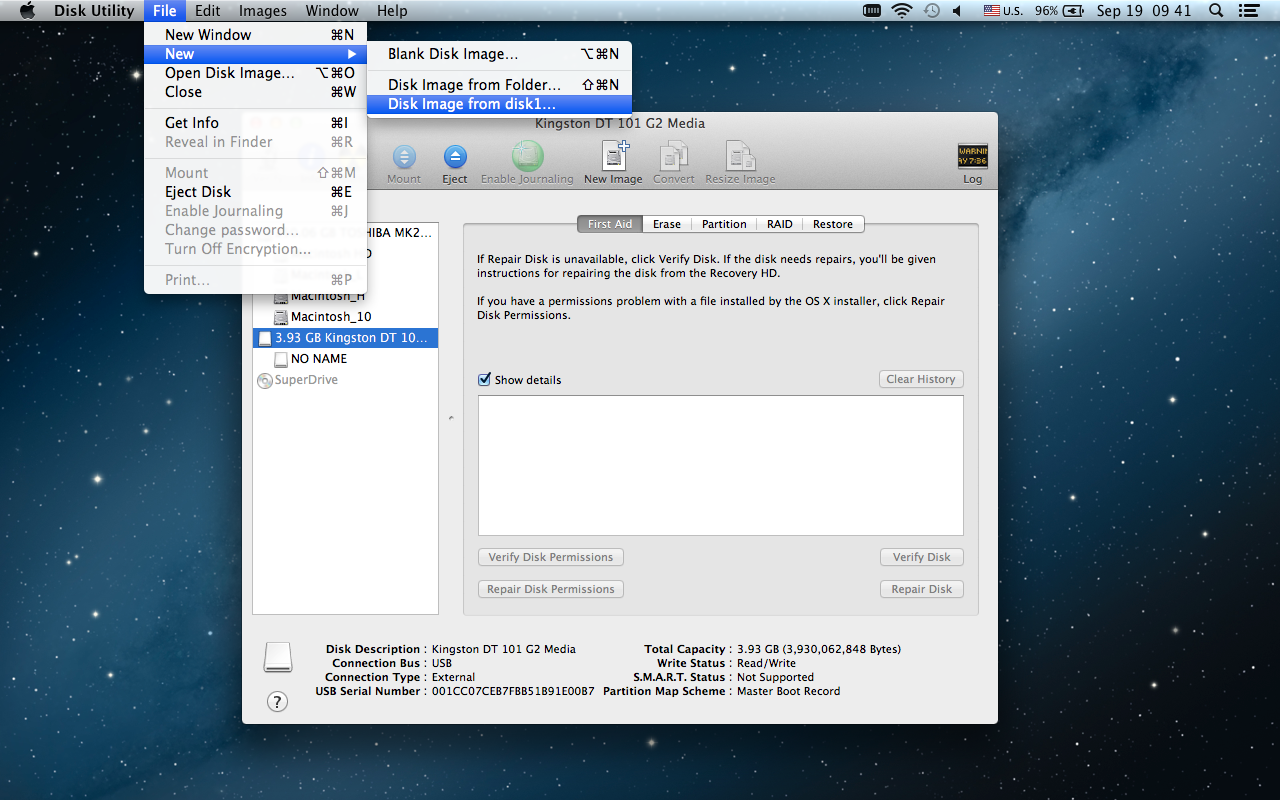This screenshot has height=800, width=1280.
Task: Click the round help question mark button
Action: [278, 702]
